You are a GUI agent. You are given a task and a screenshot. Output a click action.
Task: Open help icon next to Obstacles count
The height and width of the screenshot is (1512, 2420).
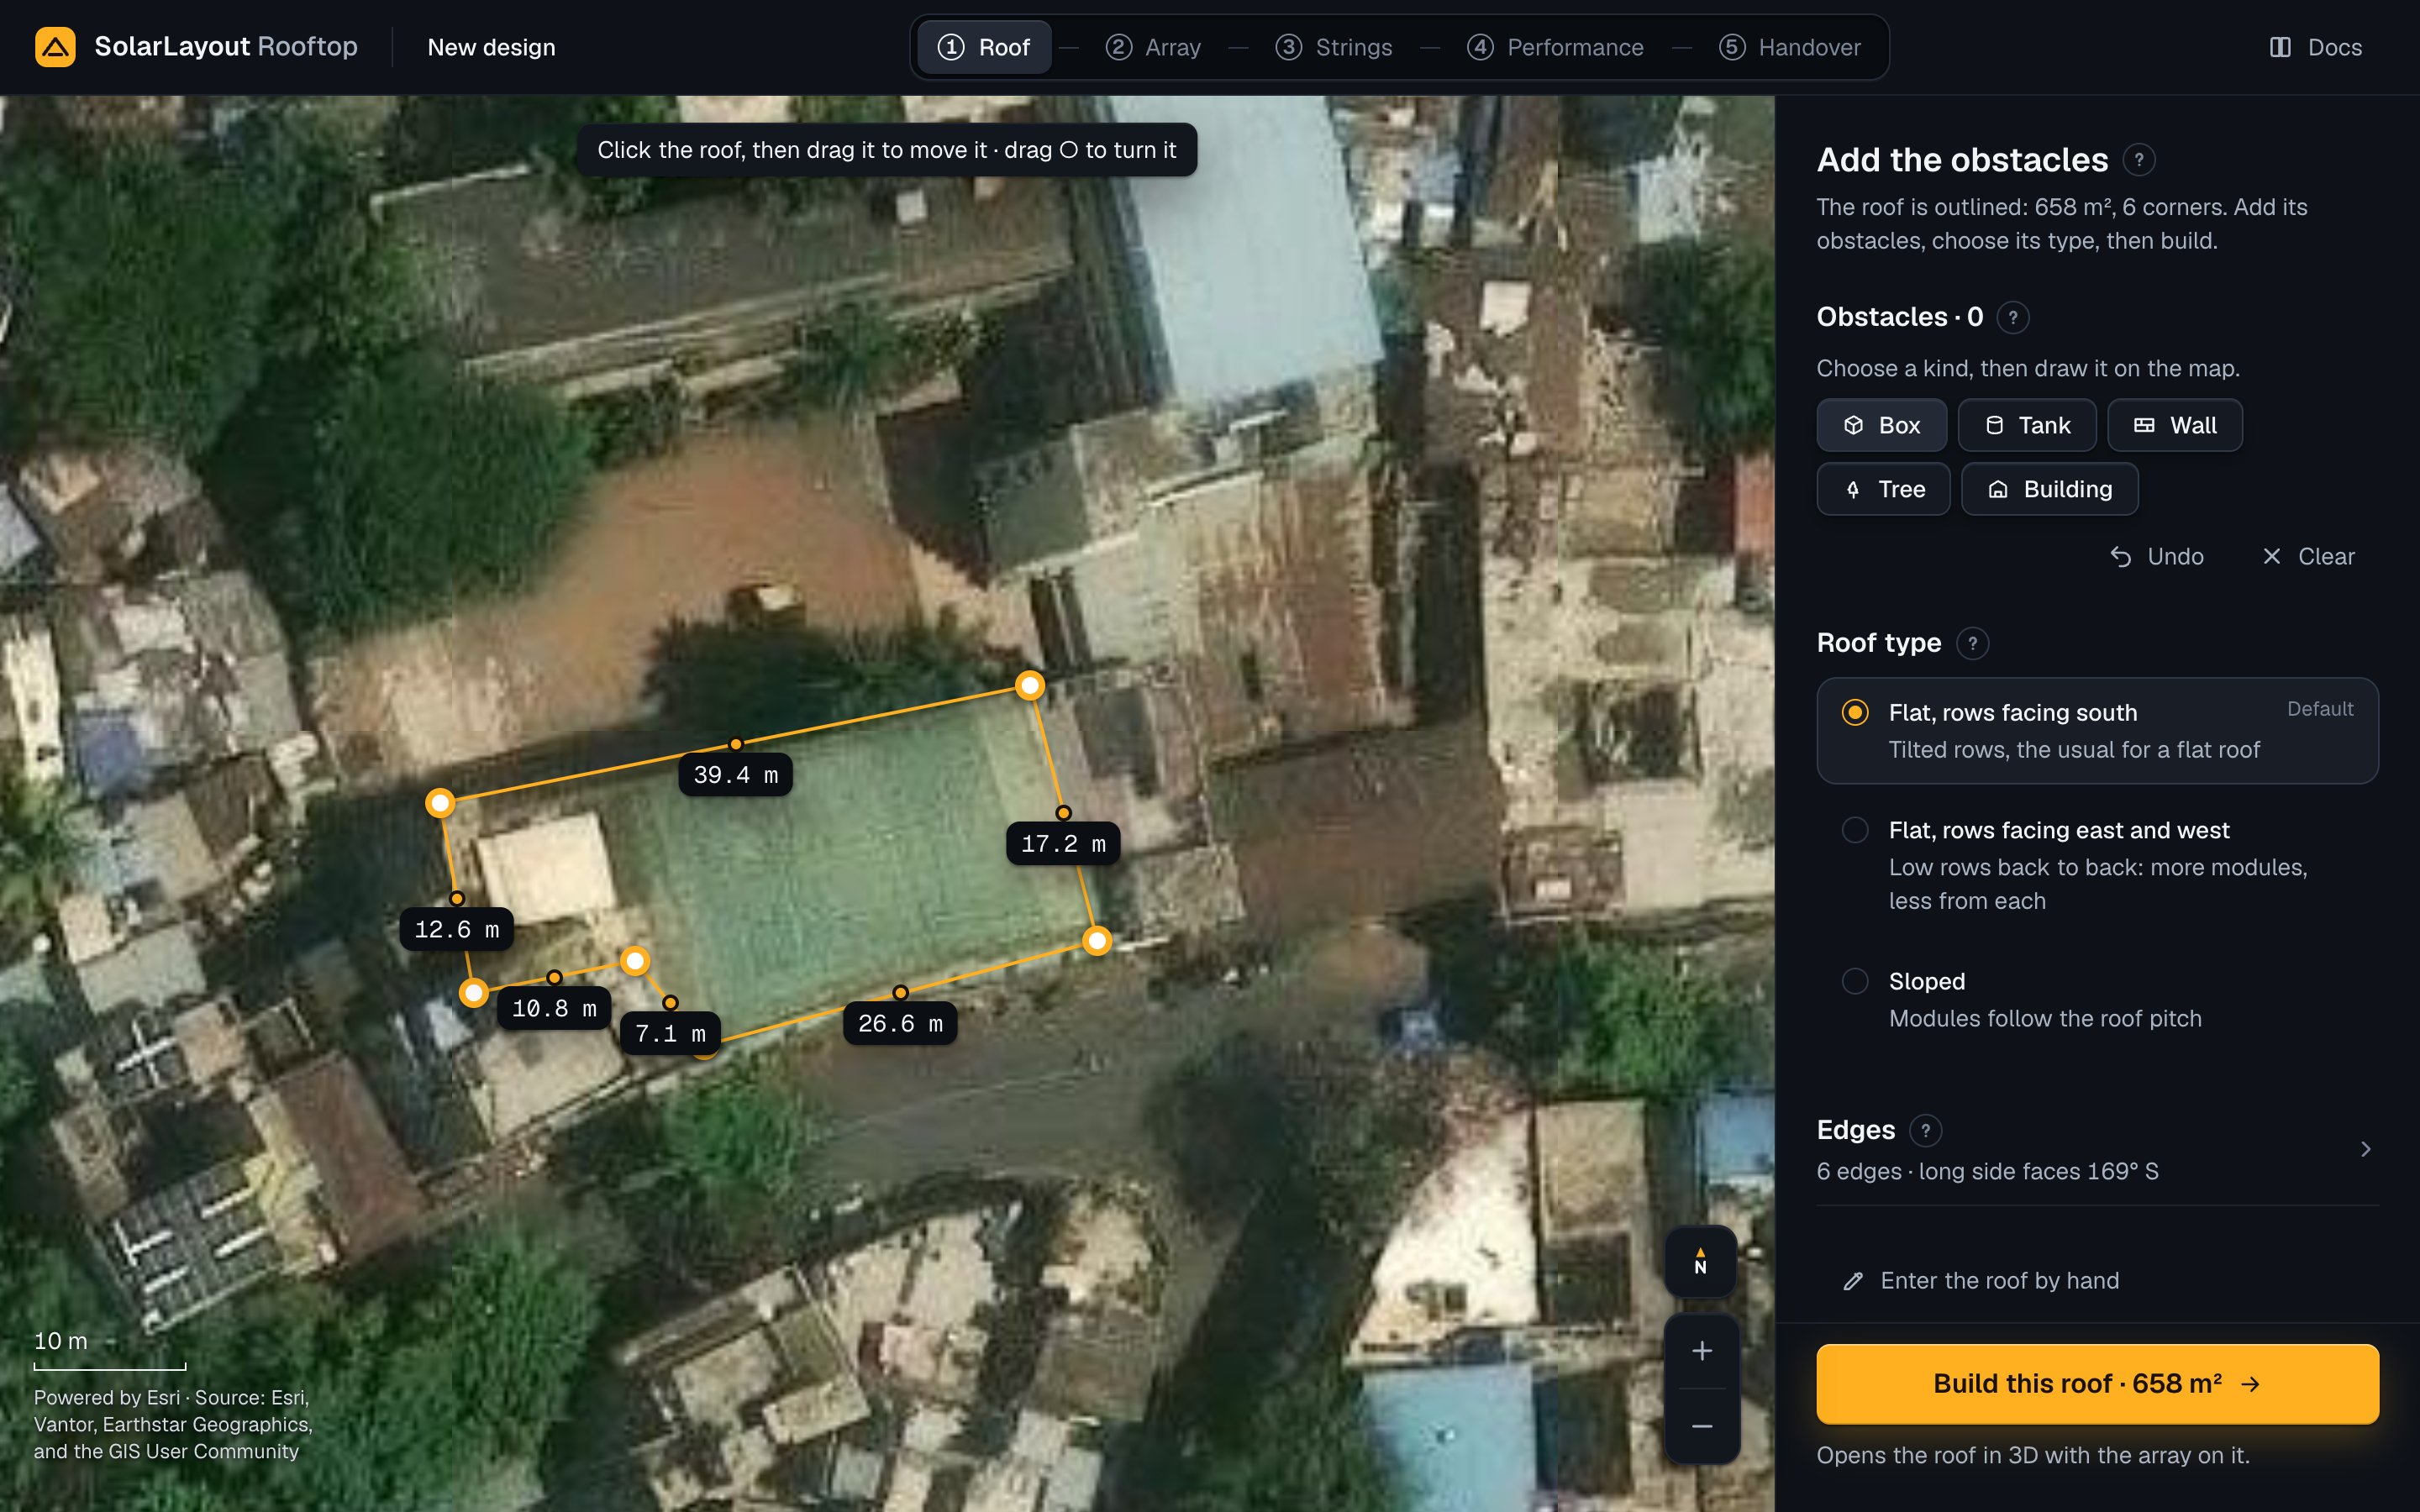coord(2012,317)
